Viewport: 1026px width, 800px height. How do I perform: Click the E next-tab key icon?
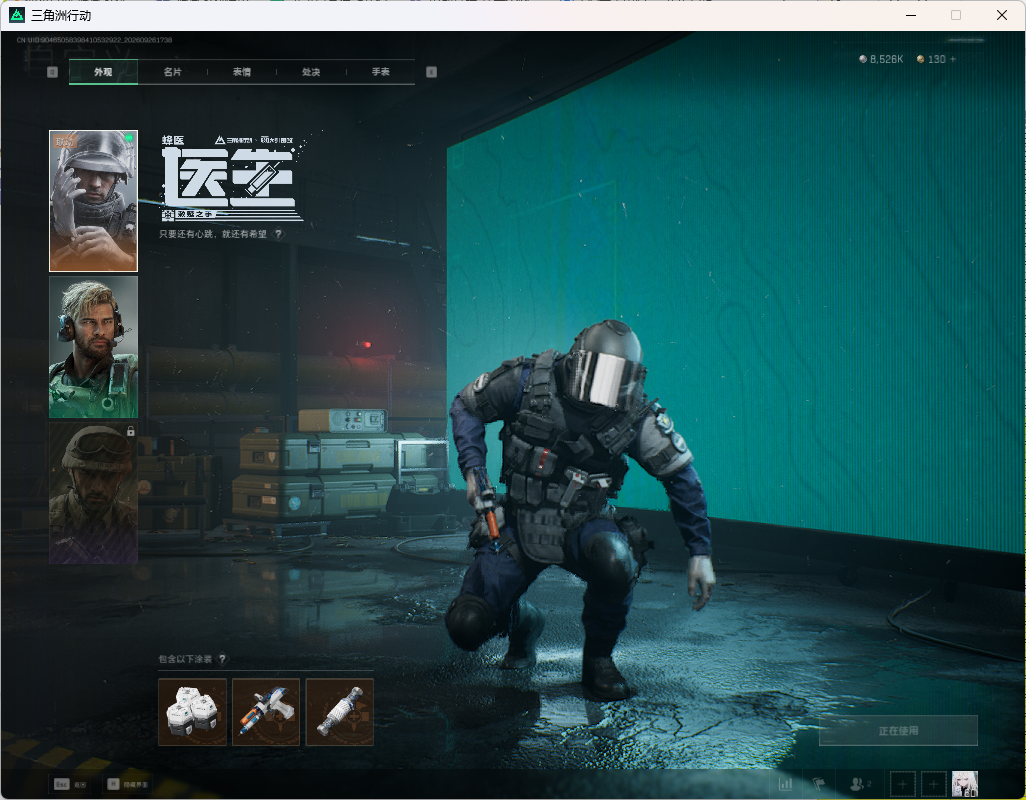point(431,72)
